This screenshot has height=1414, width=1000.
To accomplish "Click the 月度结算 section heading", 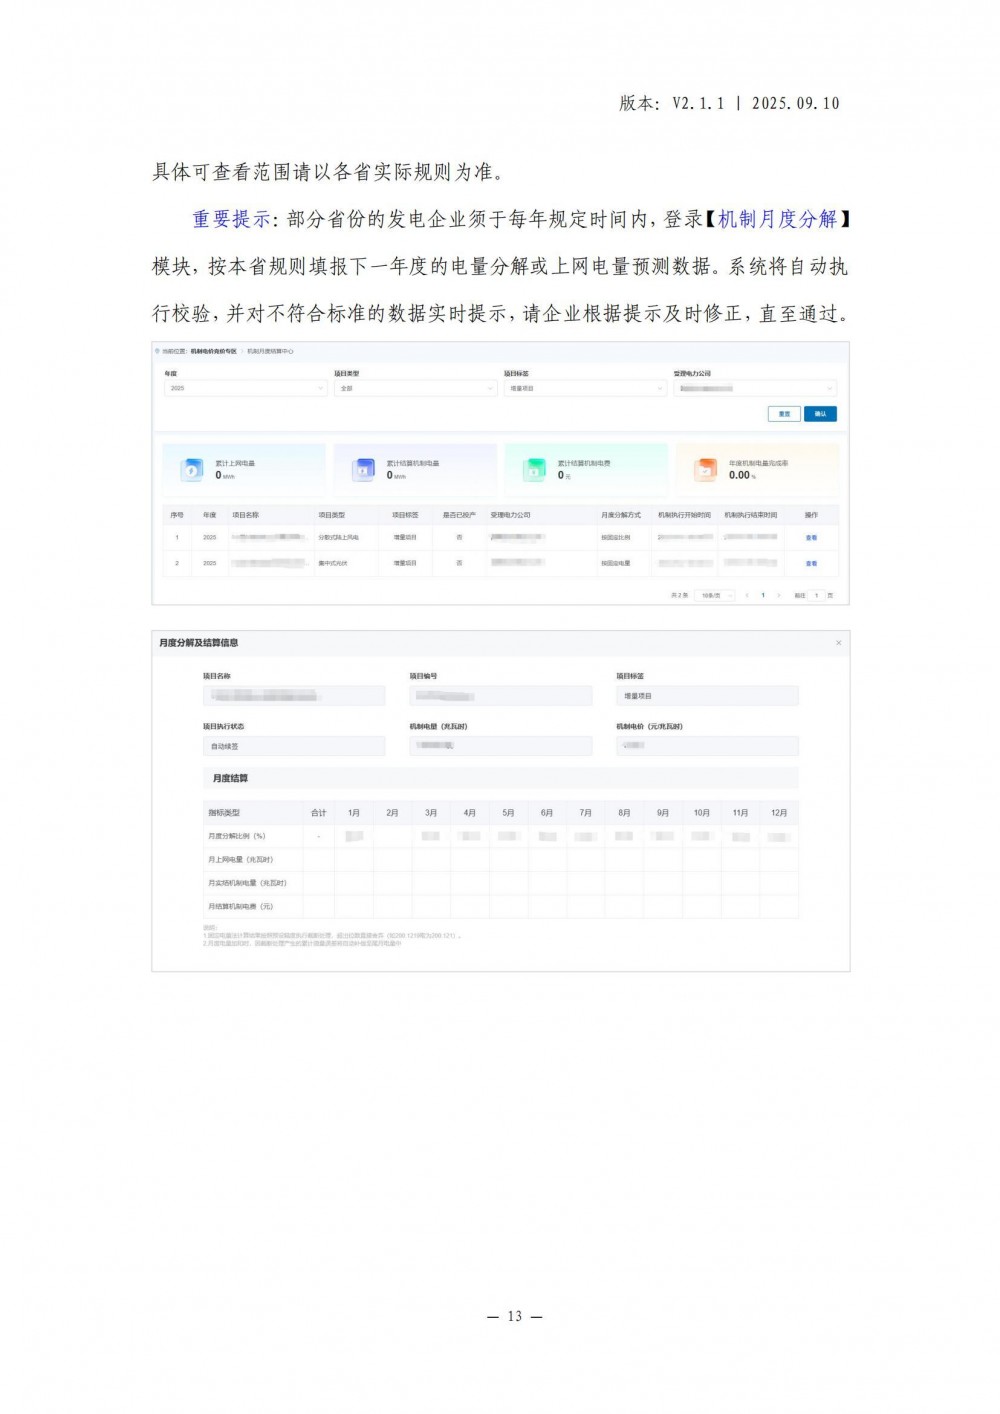I will [x=230, y=778].
